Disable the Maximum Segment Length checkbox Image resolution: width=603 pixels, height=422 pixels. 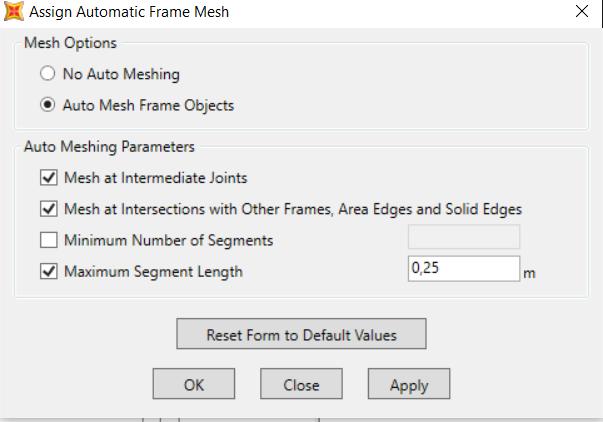tap(49, 271)
